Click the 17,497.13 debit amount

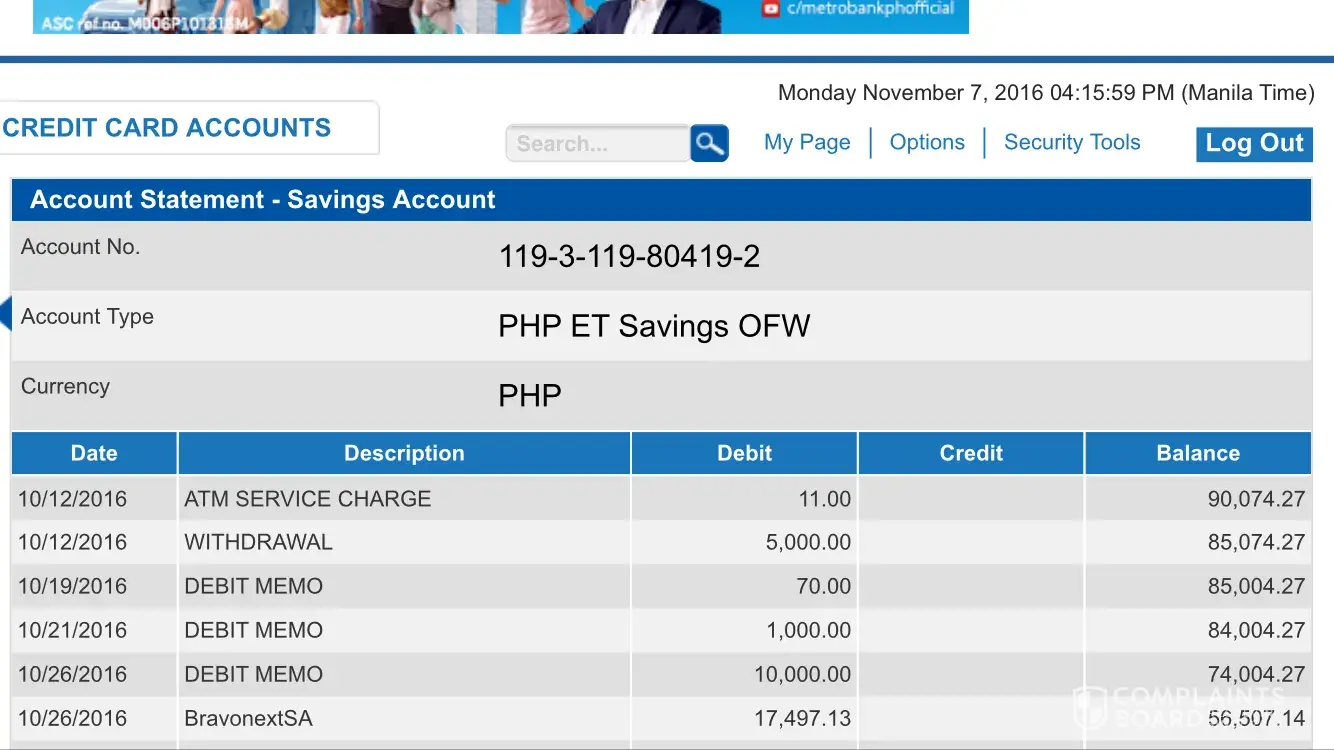click(803, 718)
